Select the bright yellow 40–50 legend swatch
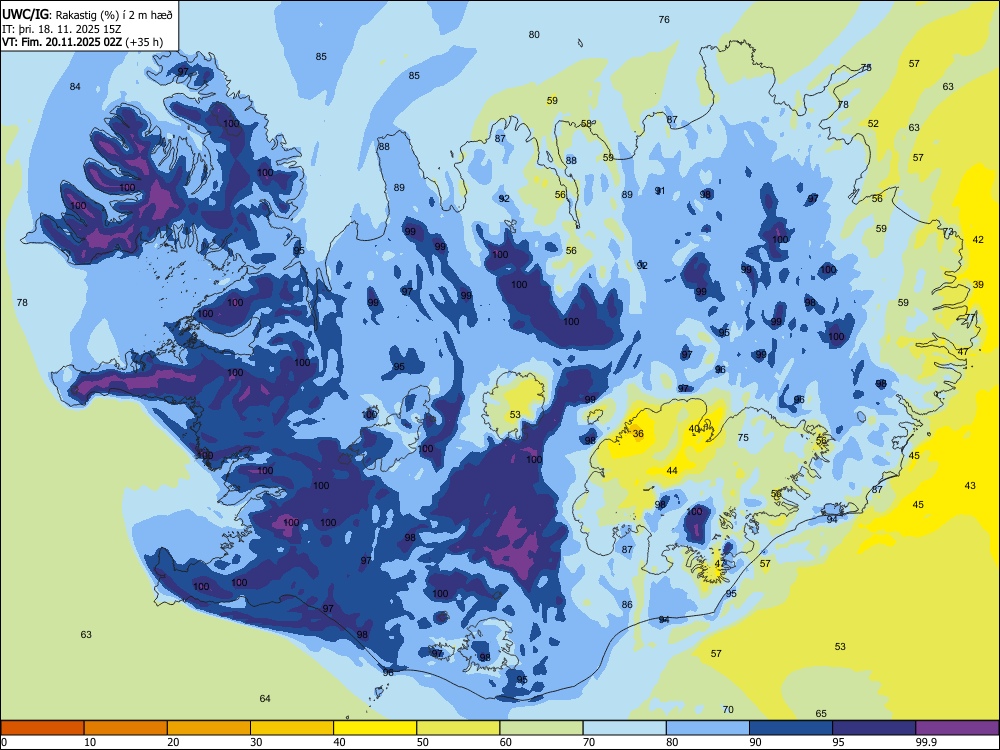 coord(375,728)
